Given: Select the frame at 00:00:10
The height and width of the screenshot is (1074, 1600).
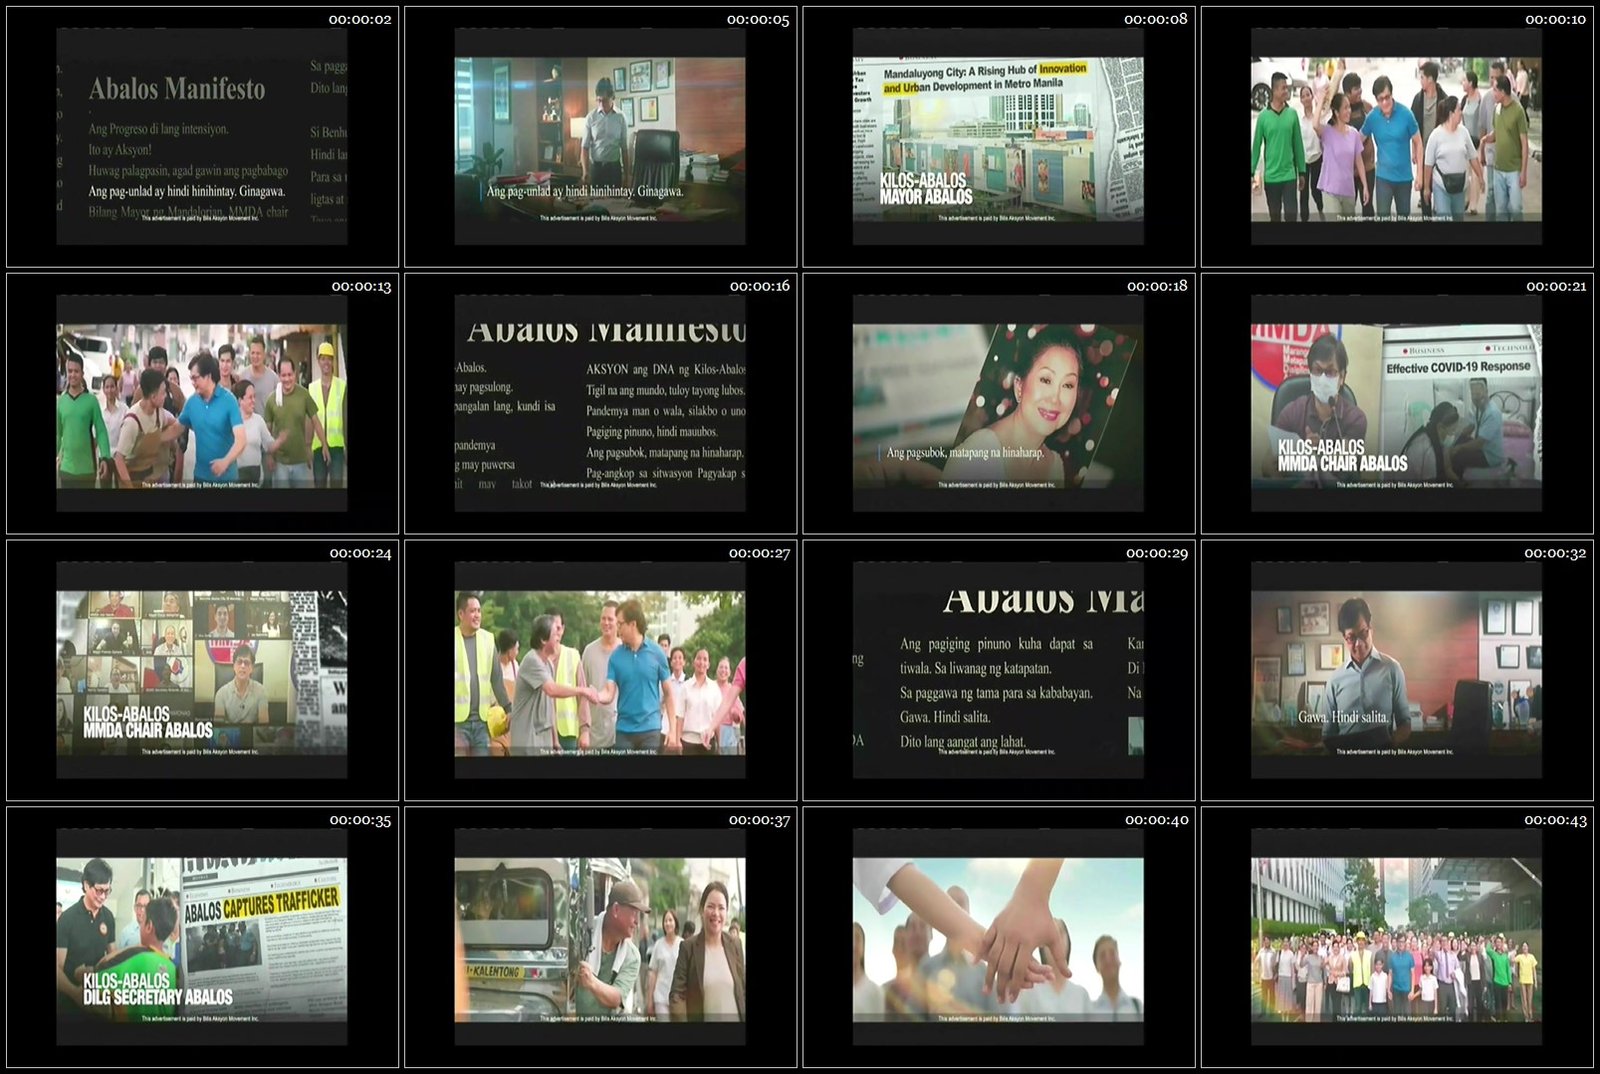Looking at the screenshot, I should tap(1397, 137).
